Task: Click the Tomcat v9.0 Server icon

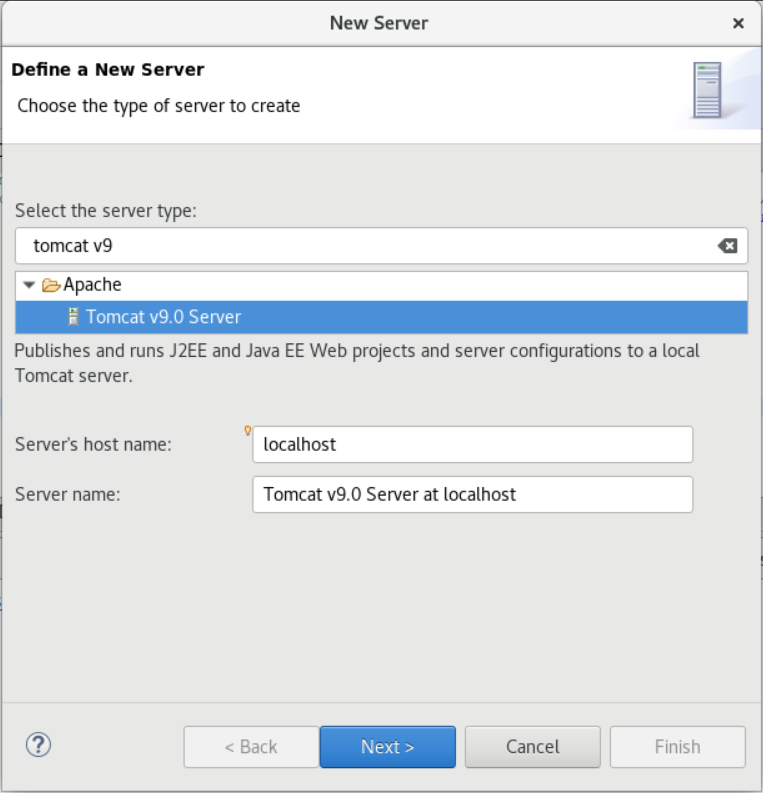Action: [73, 317]
